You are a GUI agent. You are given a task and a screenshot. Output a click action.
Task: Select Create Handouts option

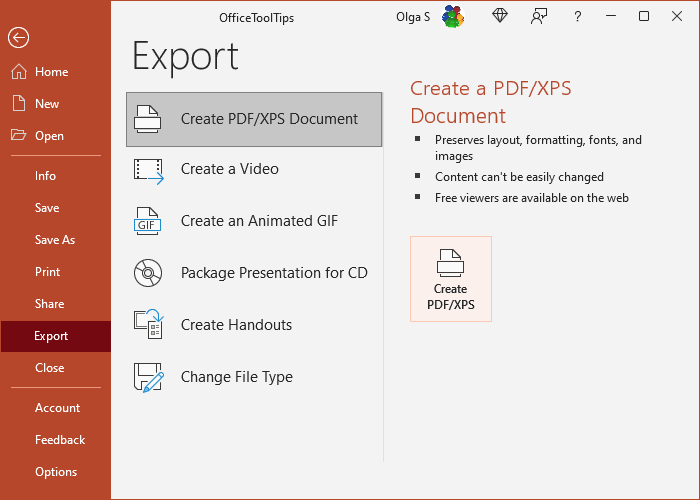click(x=254, y=325)
